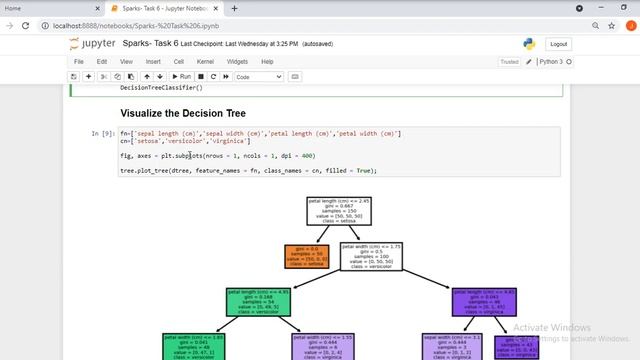Open the File menu

pyautogui.click(x=79, y=62)
